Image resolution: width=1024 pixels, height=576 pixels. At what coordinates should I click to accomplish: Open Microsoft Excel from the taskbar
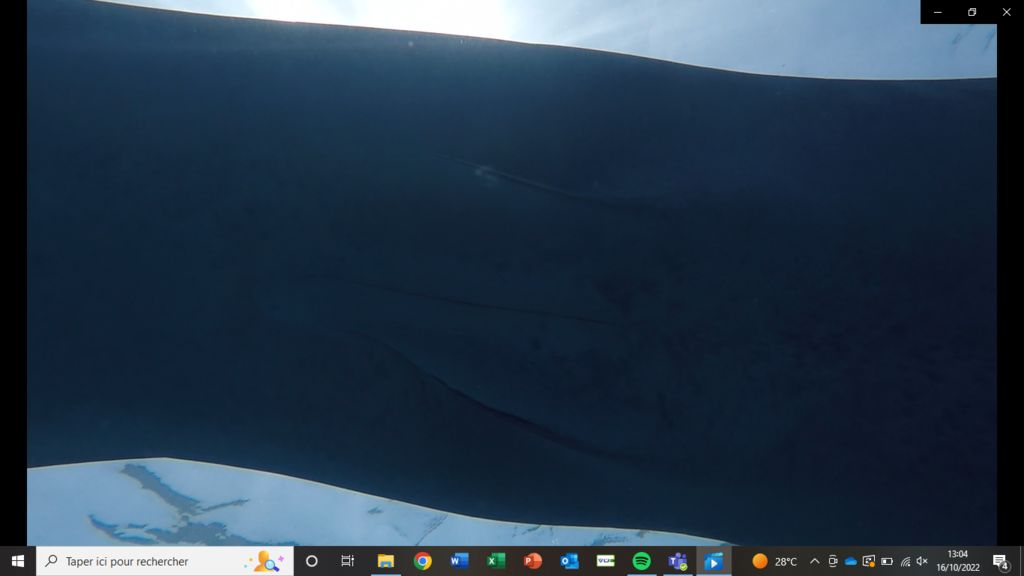(496, 561)
